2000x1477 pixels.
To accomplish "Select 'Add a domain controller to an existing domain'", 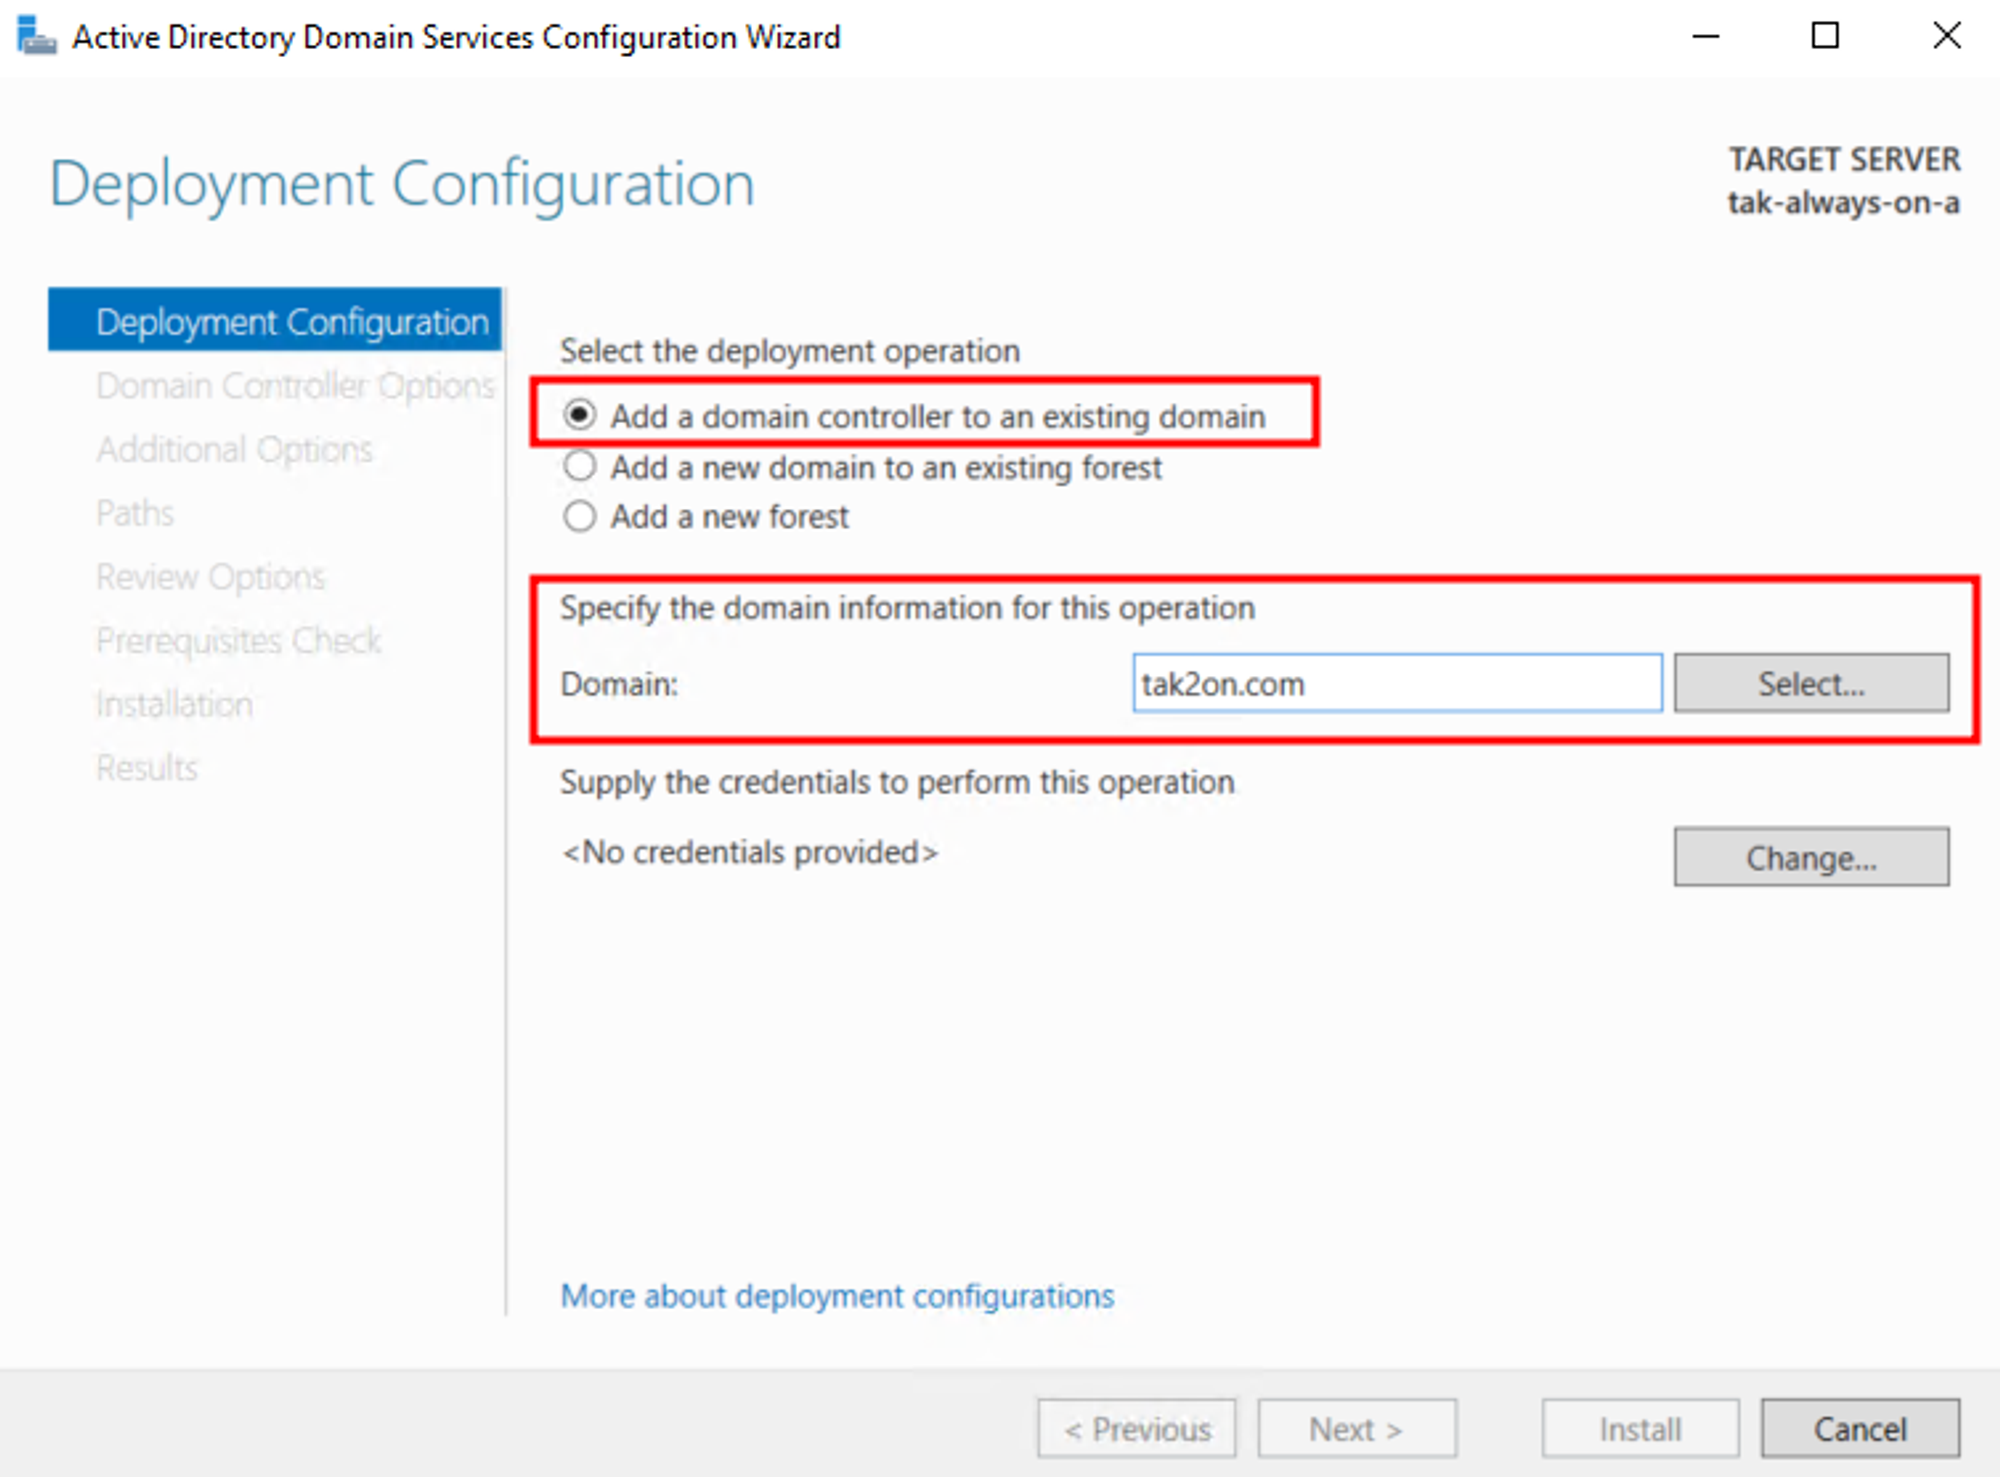I will pos(580,415).
